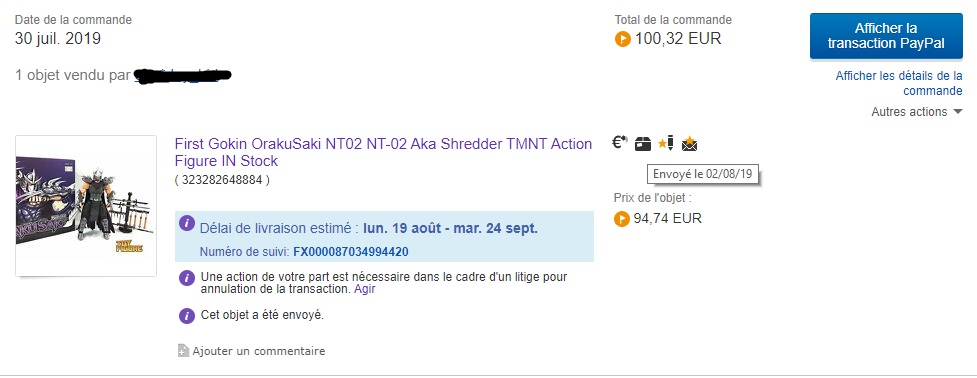The image size is (977, 378).
Task: Click info icon beside estimated delivery time
Action: [187, 223]
